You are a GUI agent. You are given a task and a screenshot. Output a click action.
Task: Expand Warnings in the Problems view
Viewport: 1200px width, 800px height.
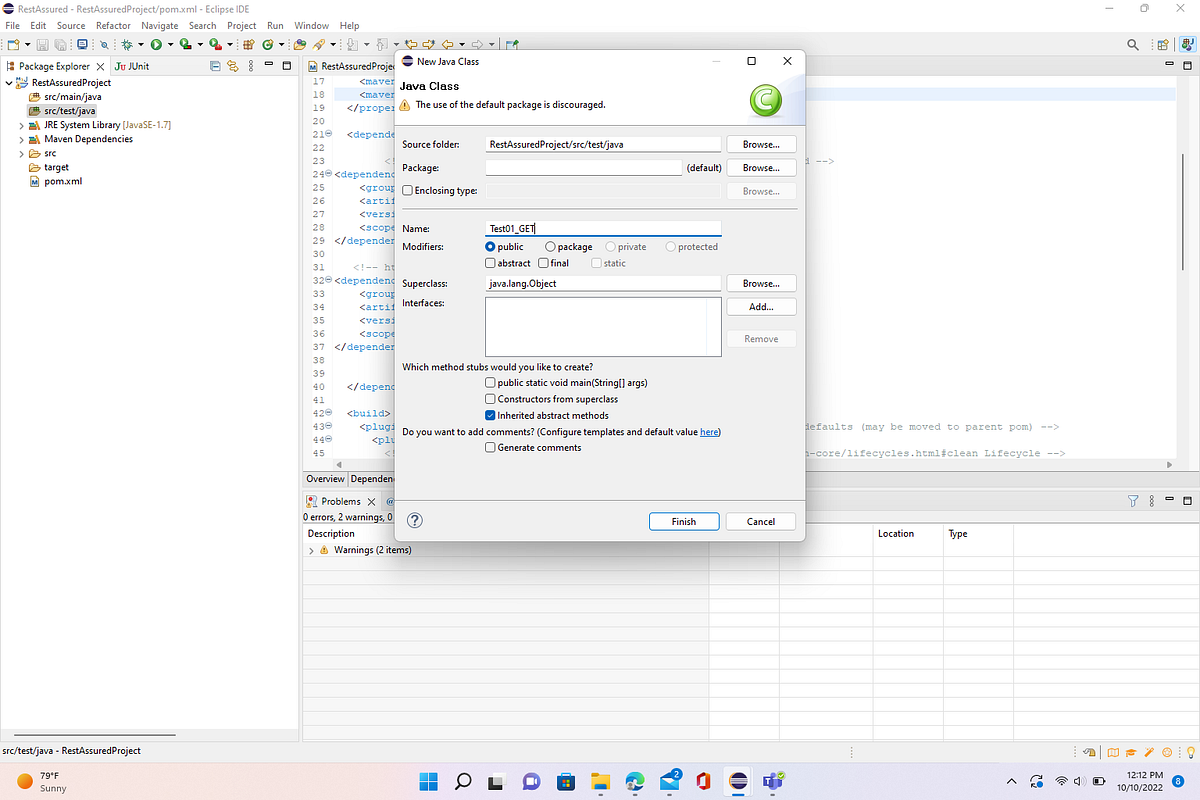[311, 549]
